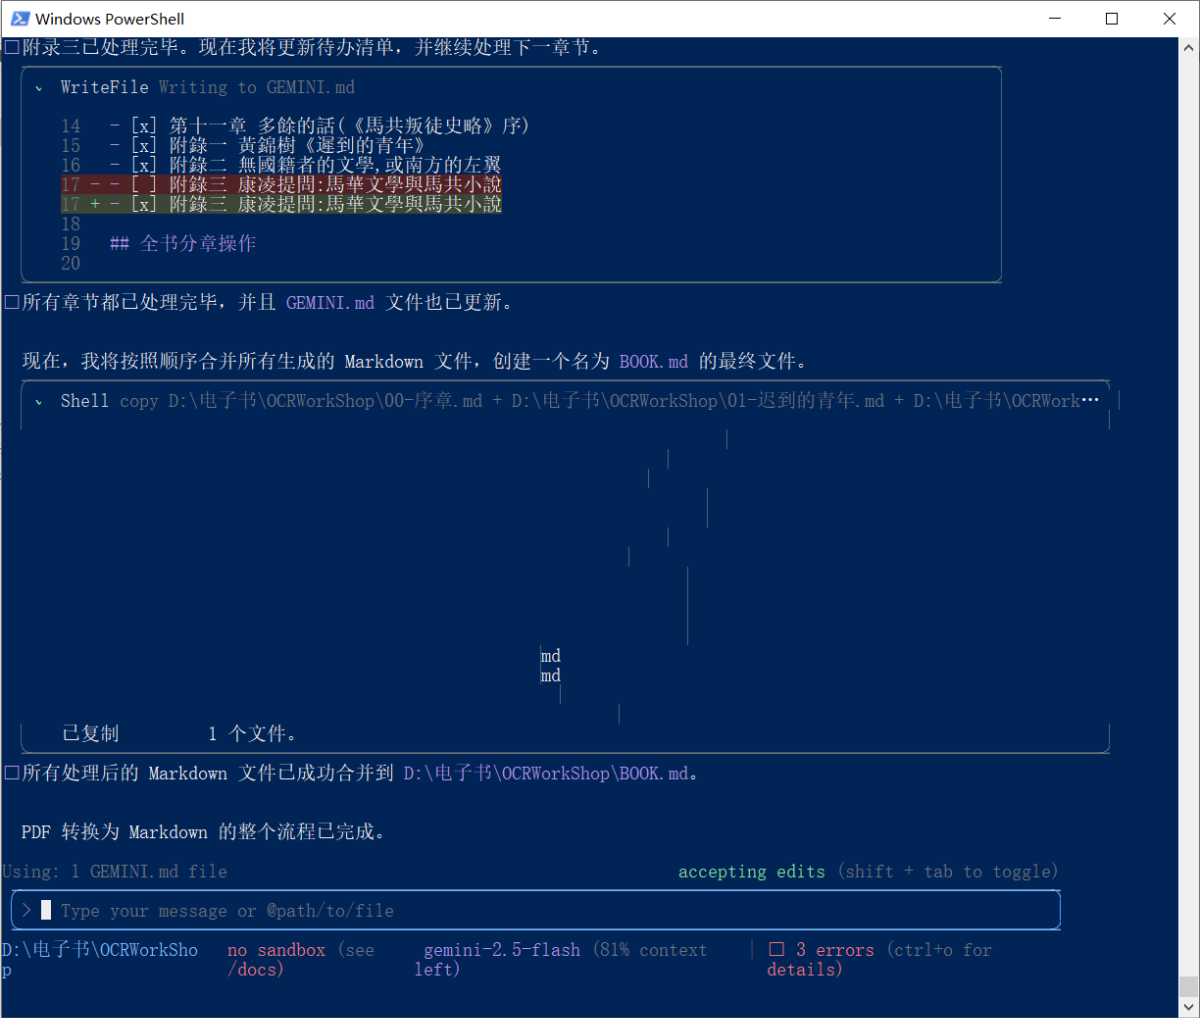Viewport: 1200px width, 1018px height.
Task: Click the checkmark icon beside Shell copy command
Action: (x=39, y=402)
